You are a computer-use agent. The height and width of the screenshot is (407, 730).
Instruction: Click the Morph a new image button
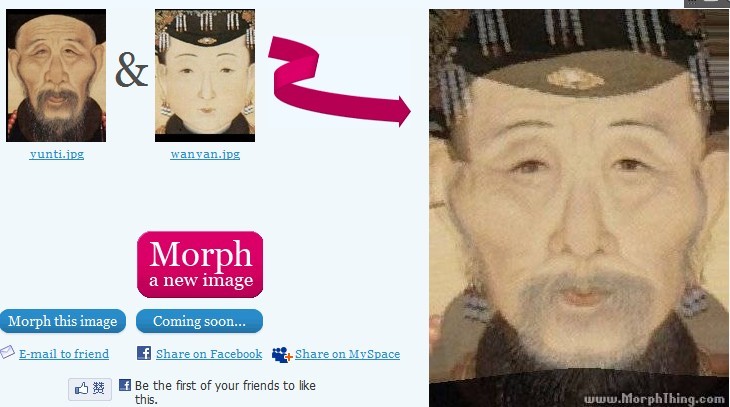click(200, 265)
